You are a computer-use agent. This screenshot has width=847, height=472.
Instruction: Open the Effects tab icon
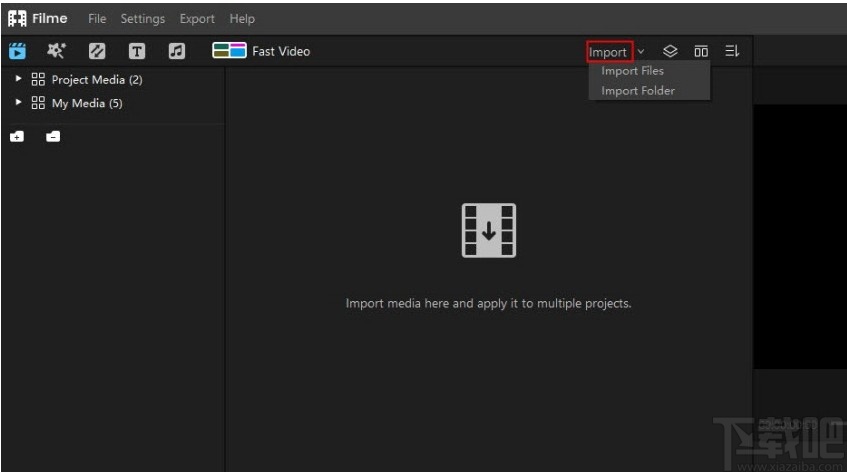coord(56,51)
